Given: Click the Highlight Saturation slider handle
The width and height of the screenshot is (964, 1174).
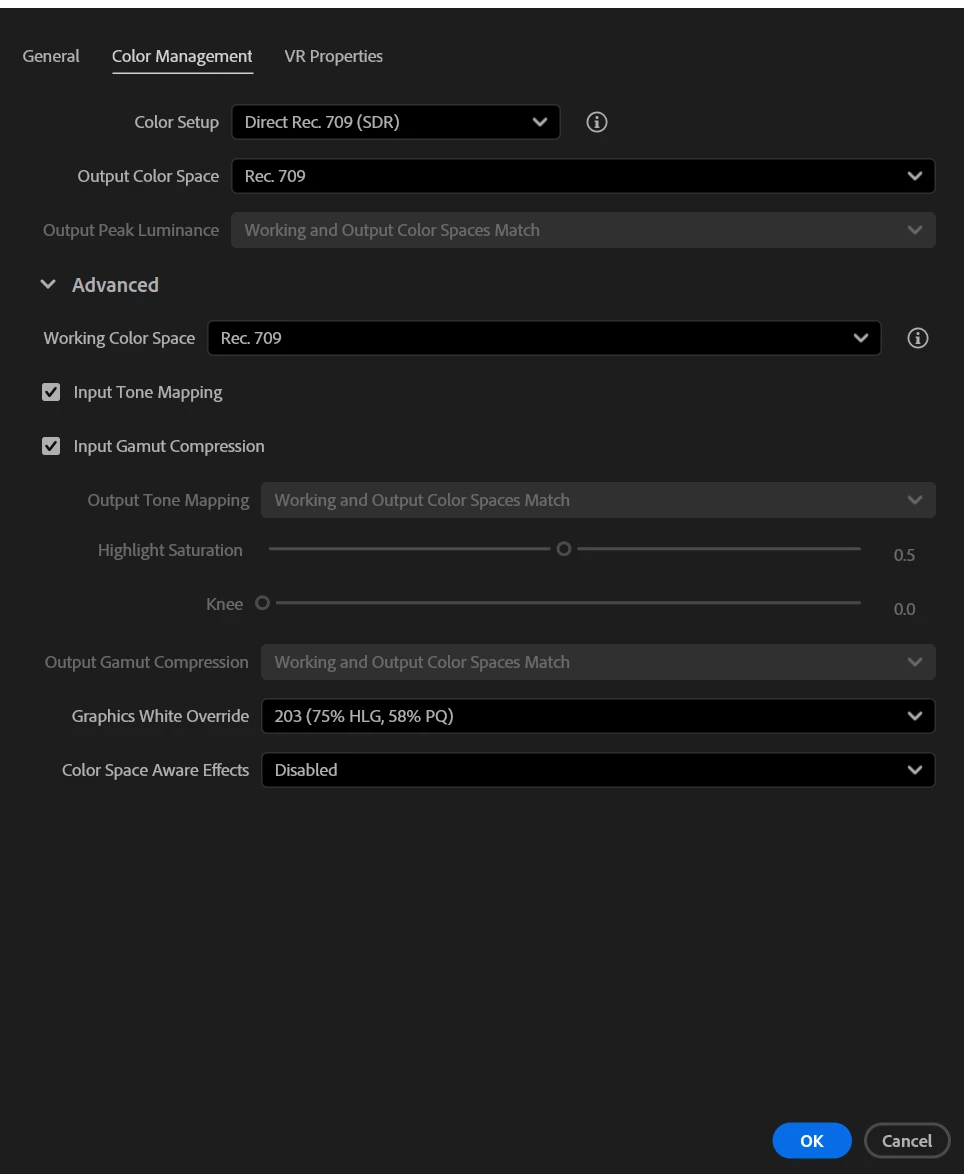Looking at the screenshot, I should tap(564, 549).
